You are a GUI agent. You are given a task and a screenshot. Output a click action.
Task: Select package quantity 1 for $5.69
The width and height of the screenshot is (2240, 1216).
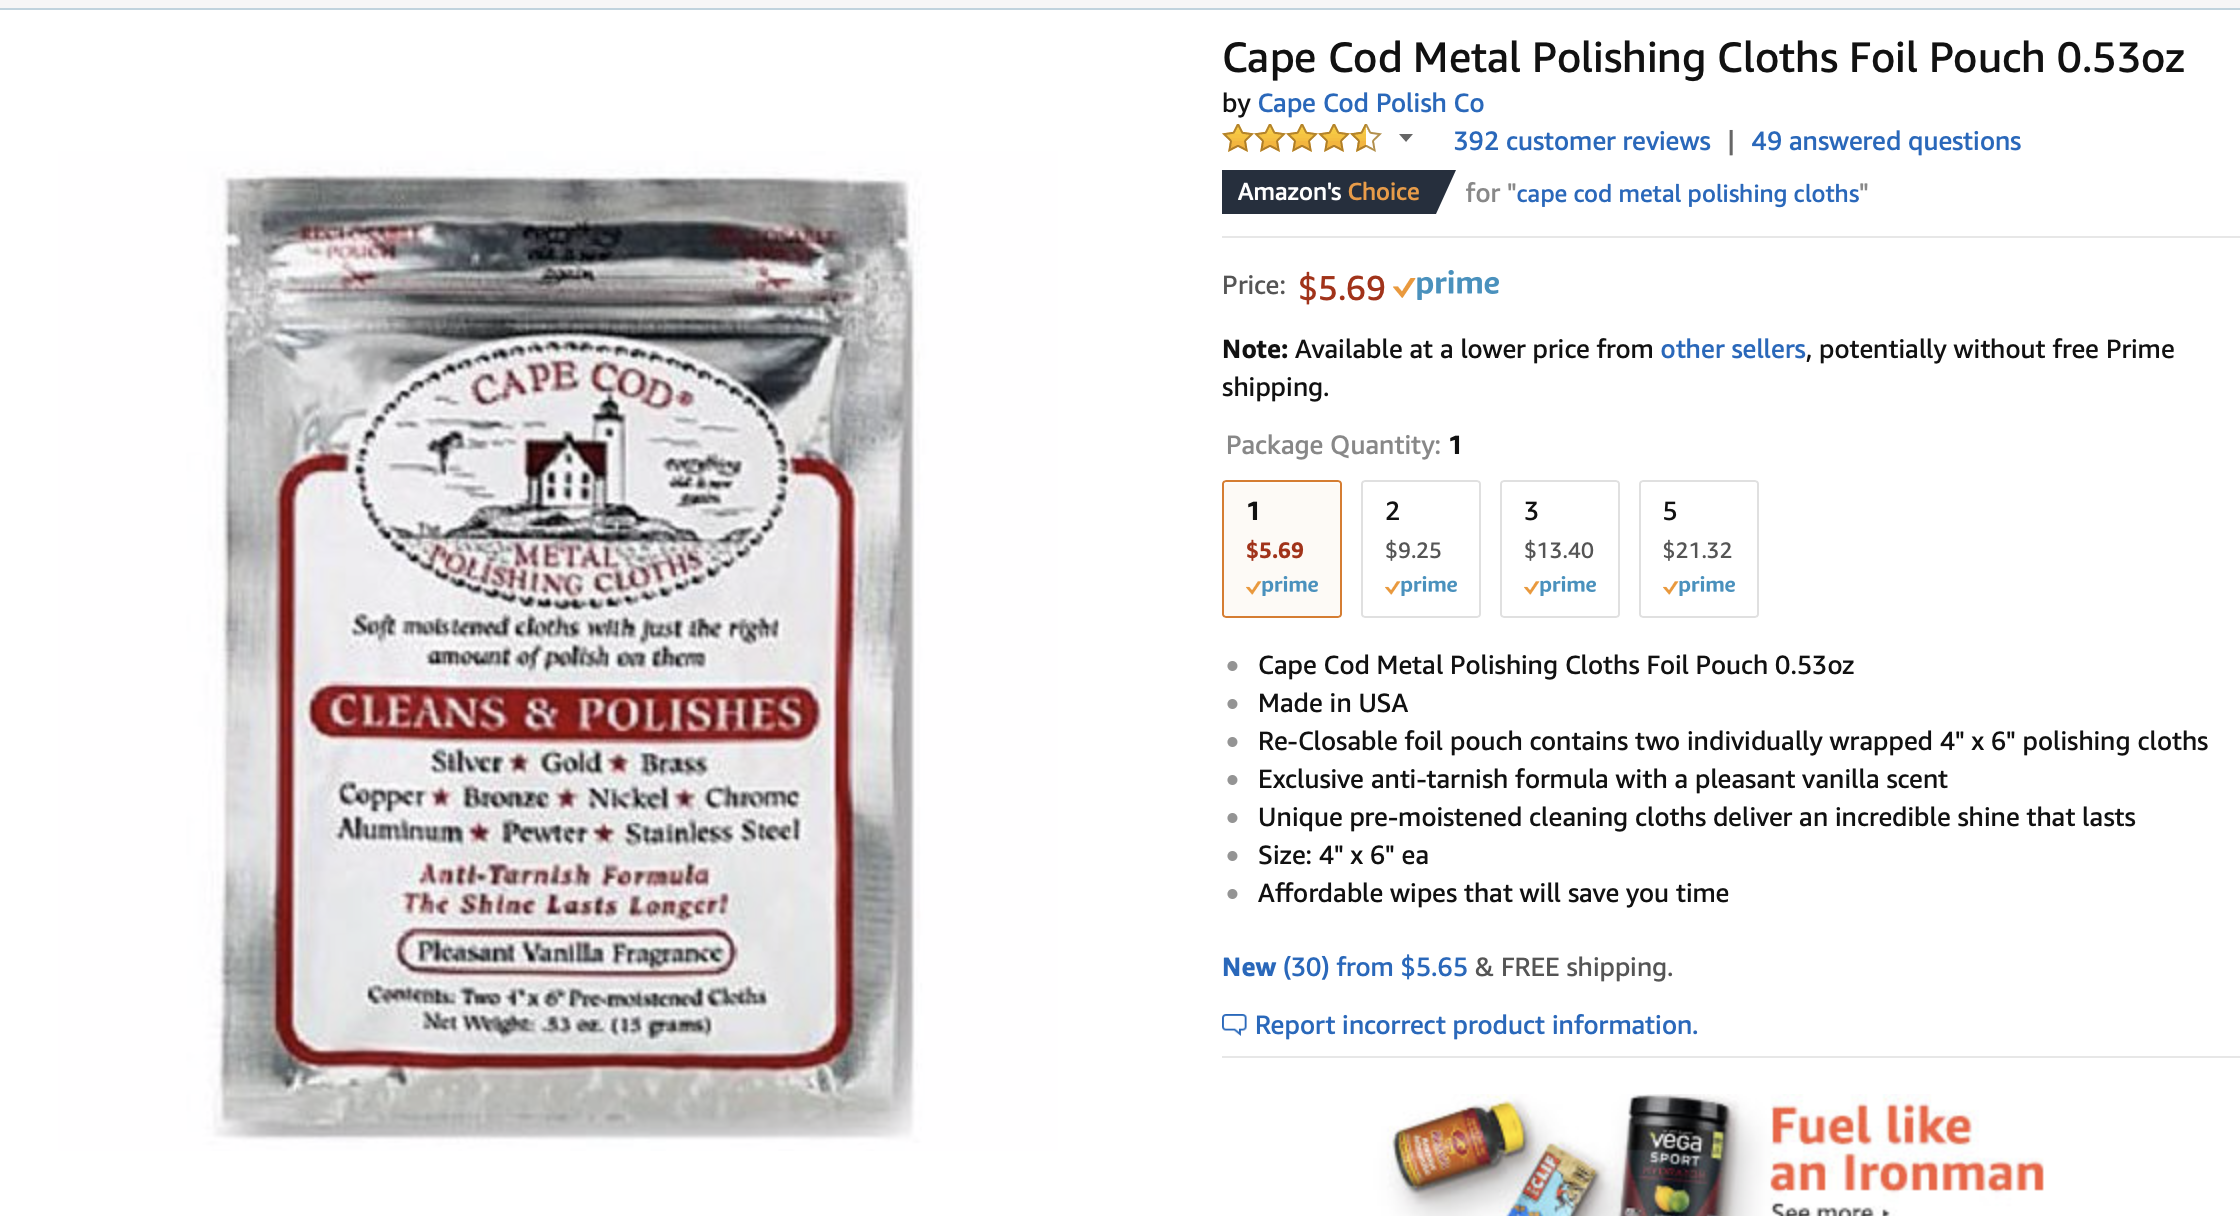1282,549
